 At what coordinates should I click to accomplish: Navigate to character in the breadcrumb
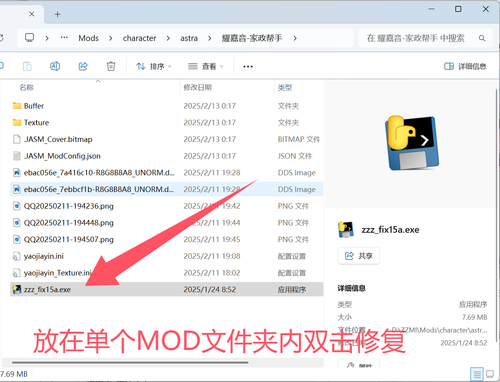[139, 38]
